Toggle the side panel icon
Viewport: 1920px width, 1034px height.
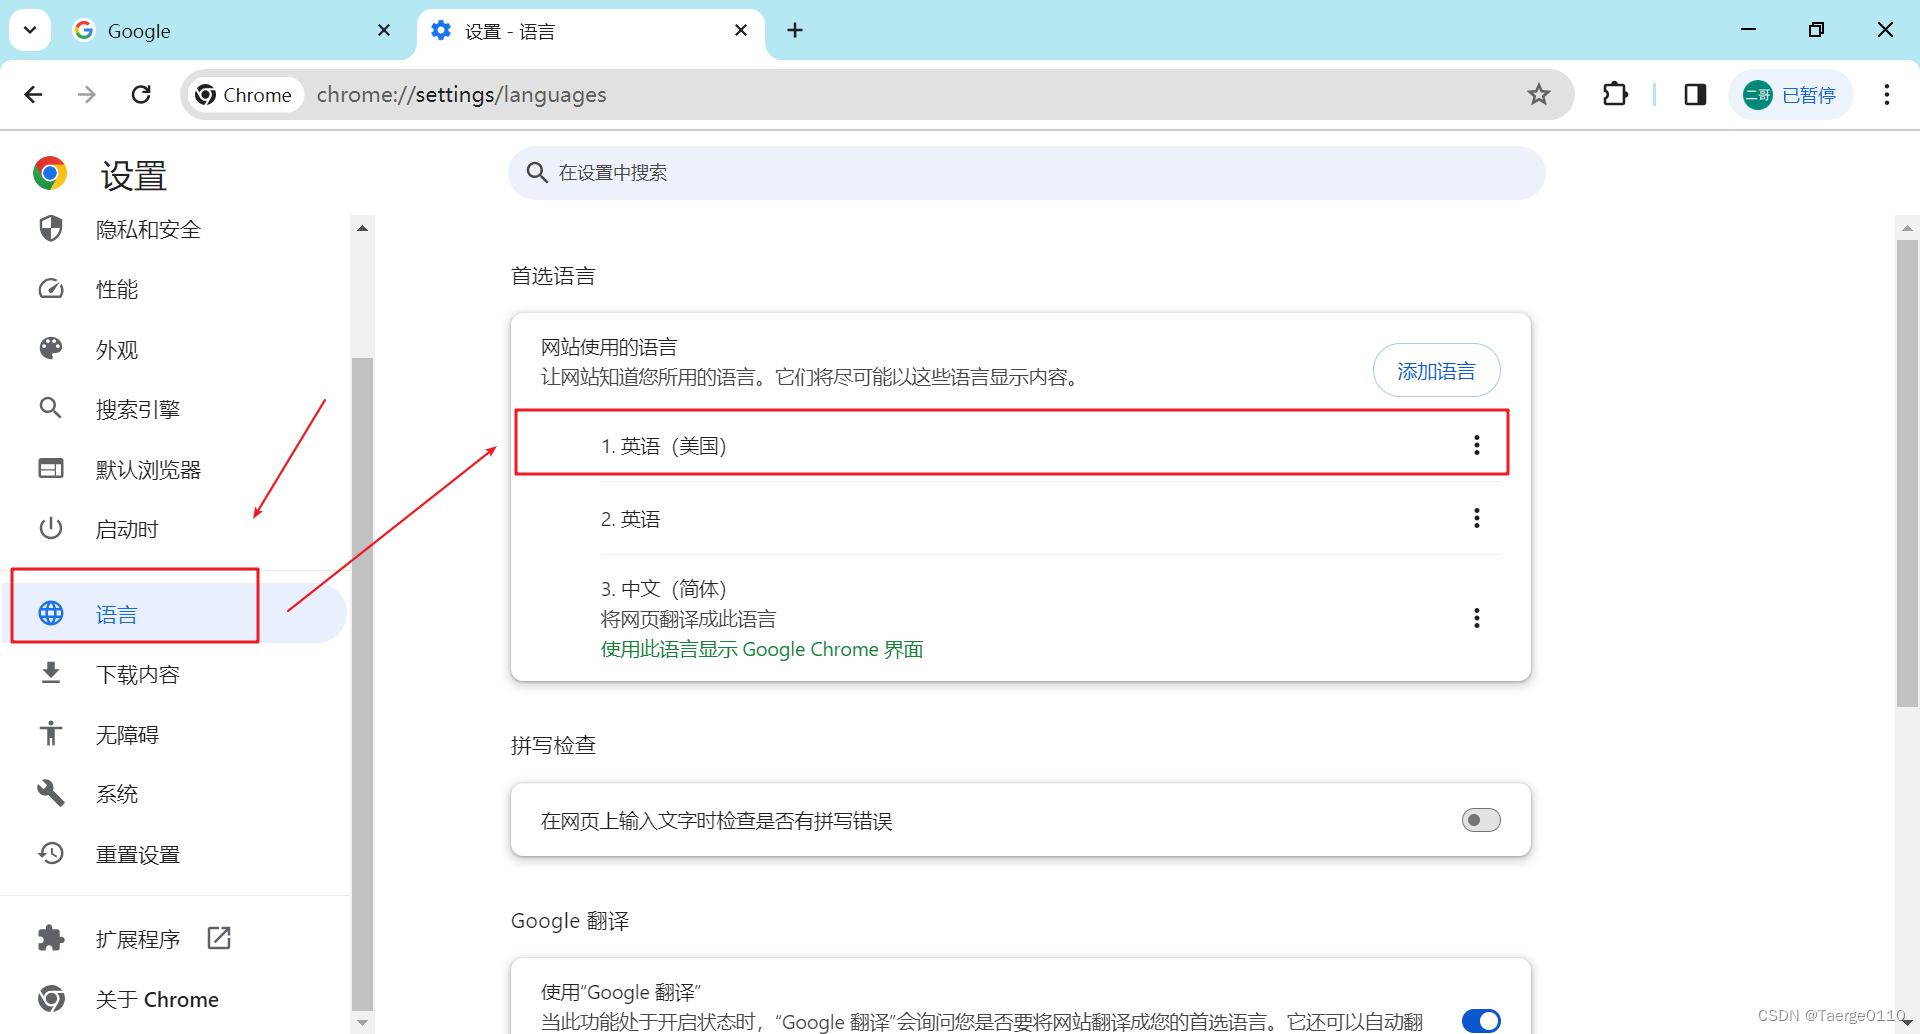click(1695, 94)
